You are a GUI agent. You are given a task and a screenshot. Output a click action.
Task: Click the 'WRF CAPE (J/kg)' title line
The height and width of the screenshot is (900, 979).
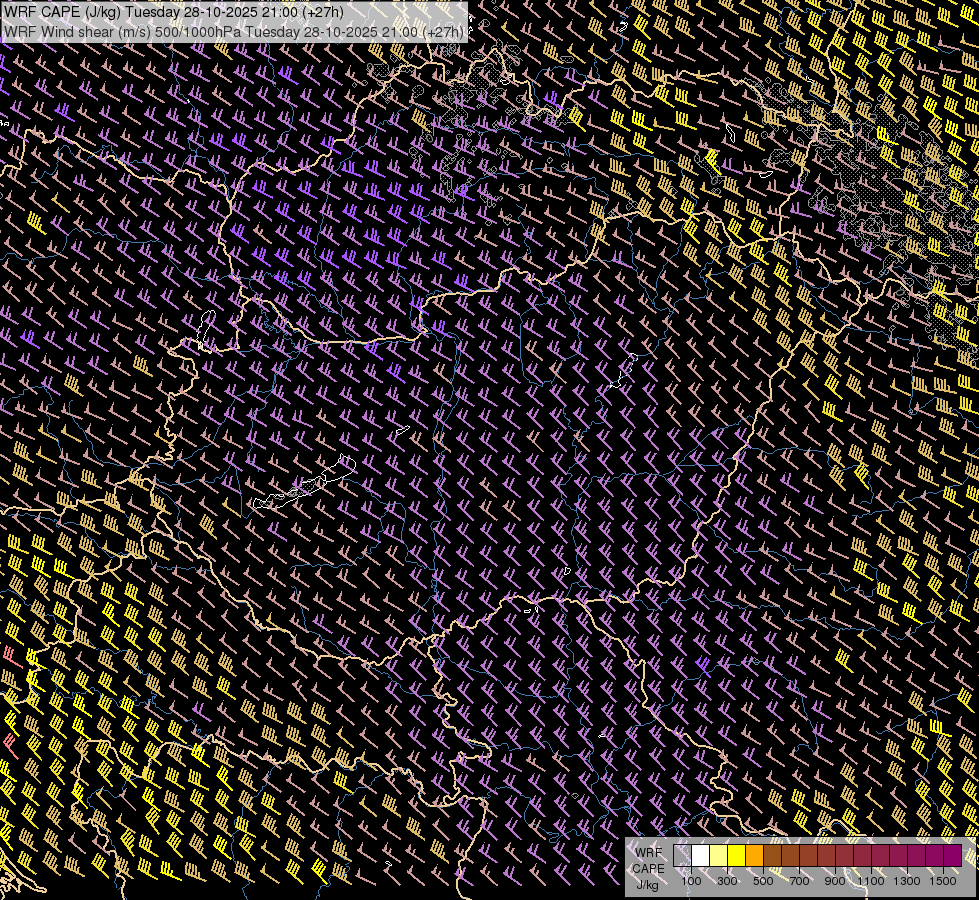174,12
